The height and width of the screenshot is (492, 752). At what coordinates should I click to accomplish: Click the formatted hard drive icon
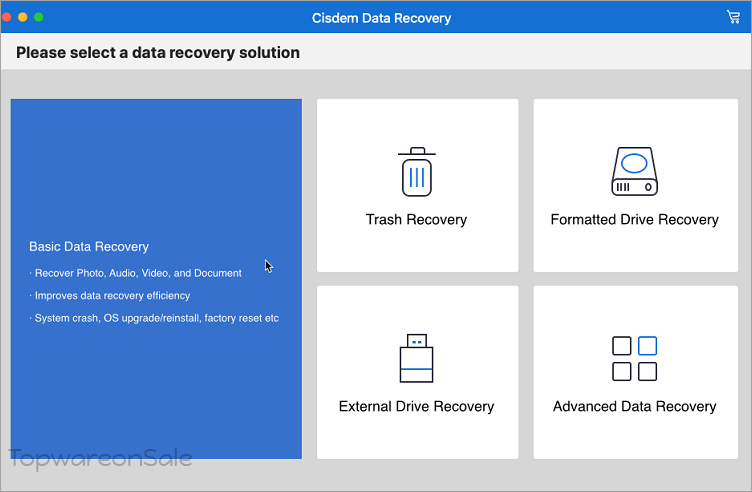[x=634, y=171]
